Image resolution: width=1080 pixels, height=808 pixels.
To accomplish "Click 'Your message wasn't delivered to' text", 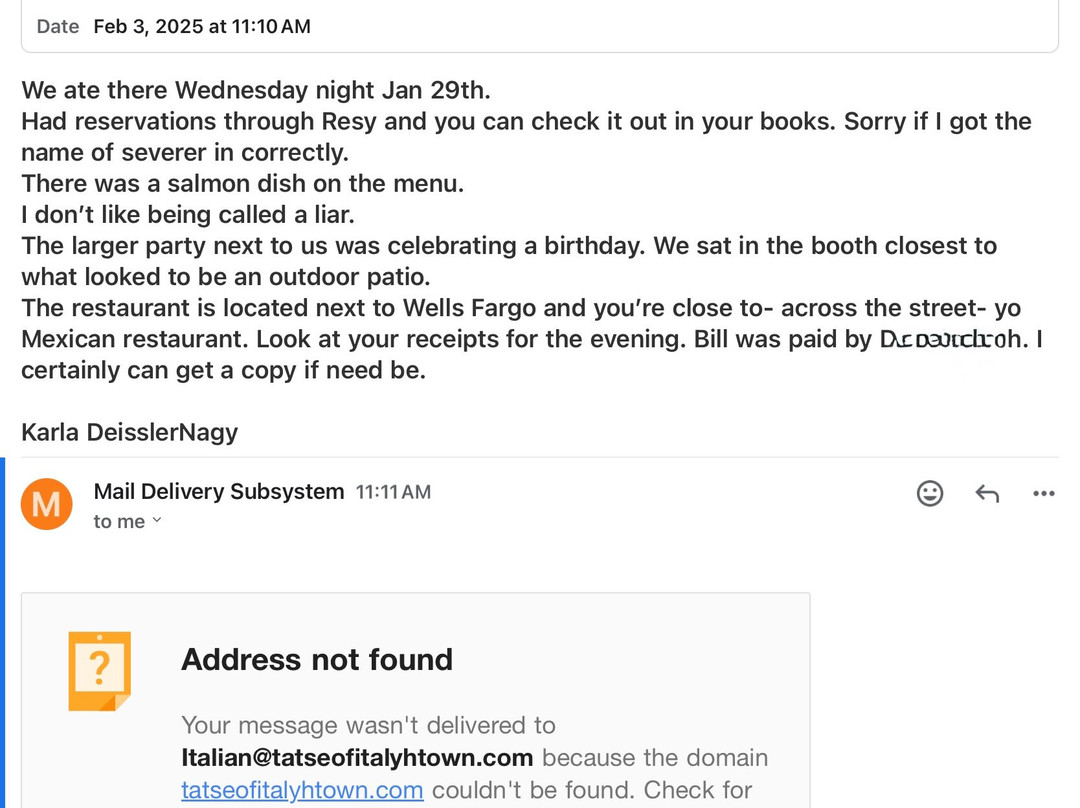I will [x=368, y=725].
